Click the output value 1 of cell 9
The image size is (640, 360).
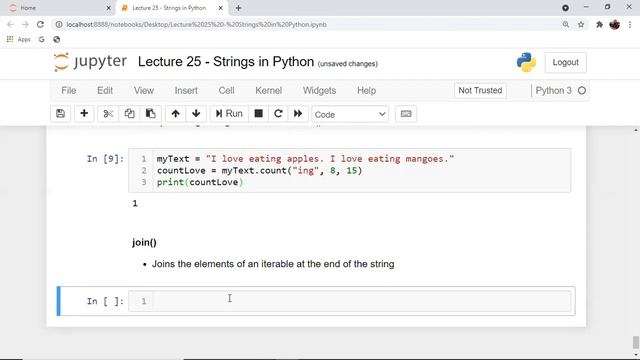pos(135,203)
